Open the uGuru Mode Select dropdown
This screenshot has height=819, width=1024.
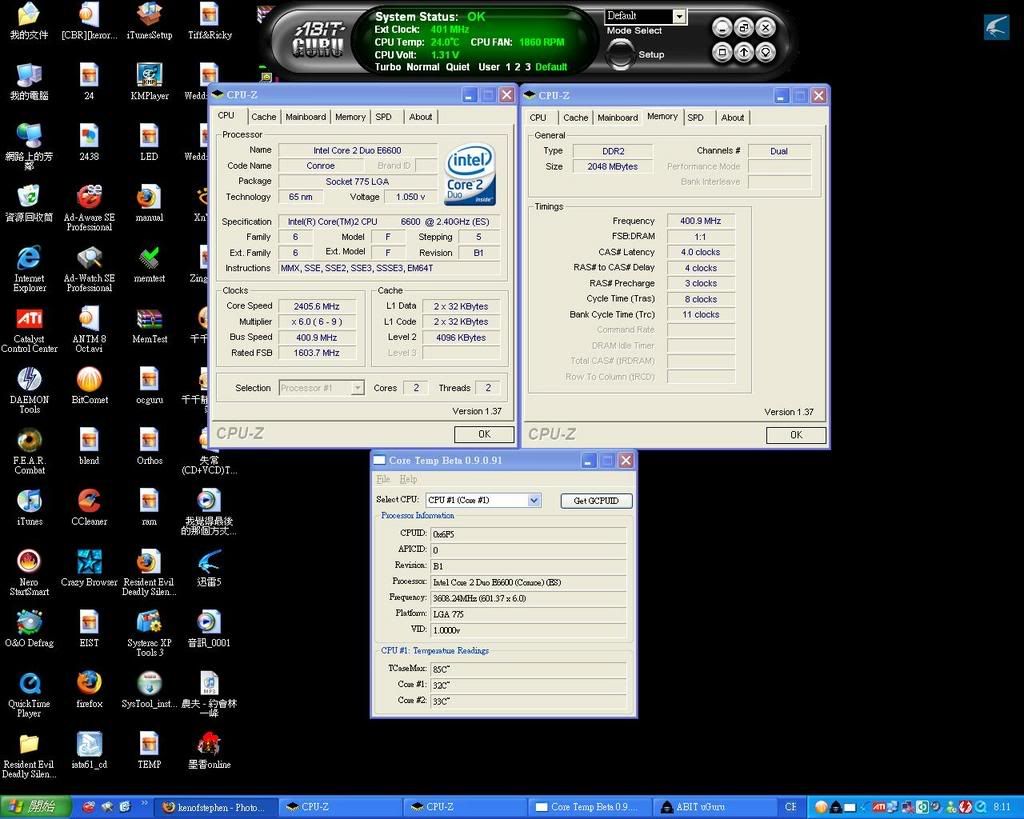(x=680, y=16)
